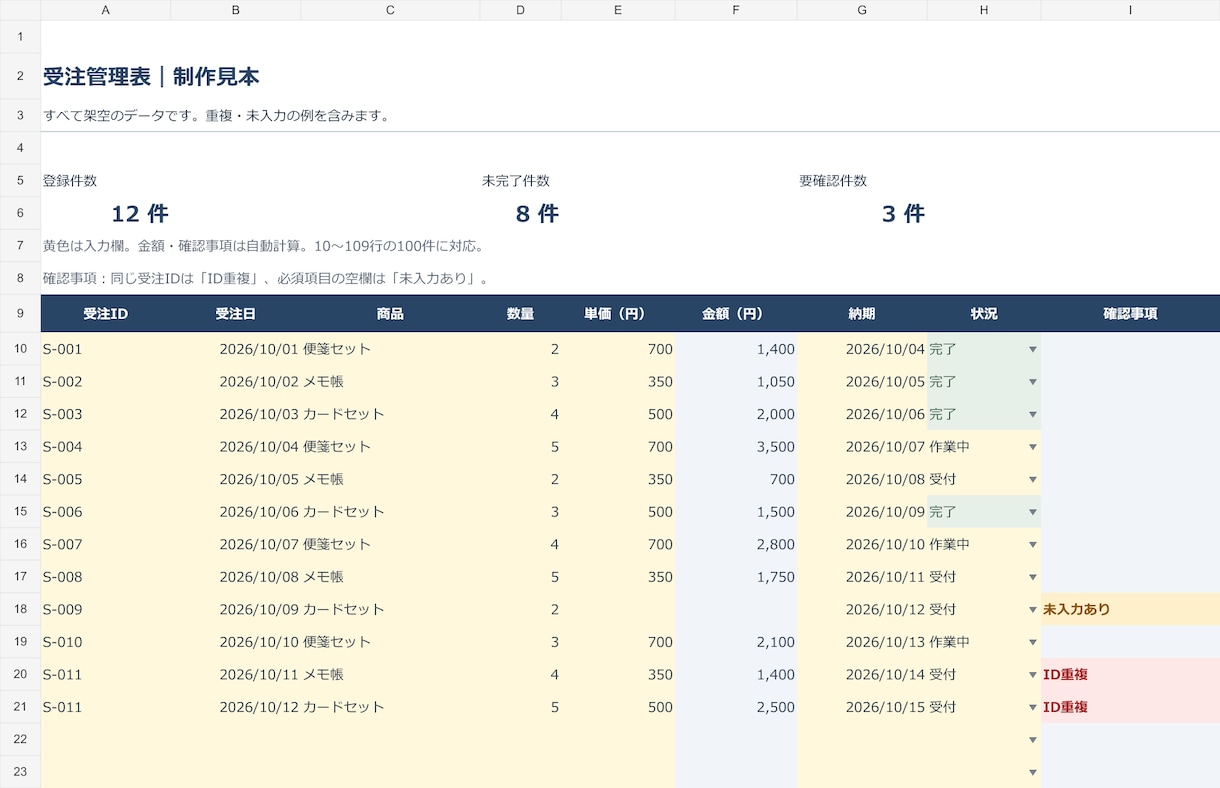Click the 8 件 count value

tap(537, 213)
